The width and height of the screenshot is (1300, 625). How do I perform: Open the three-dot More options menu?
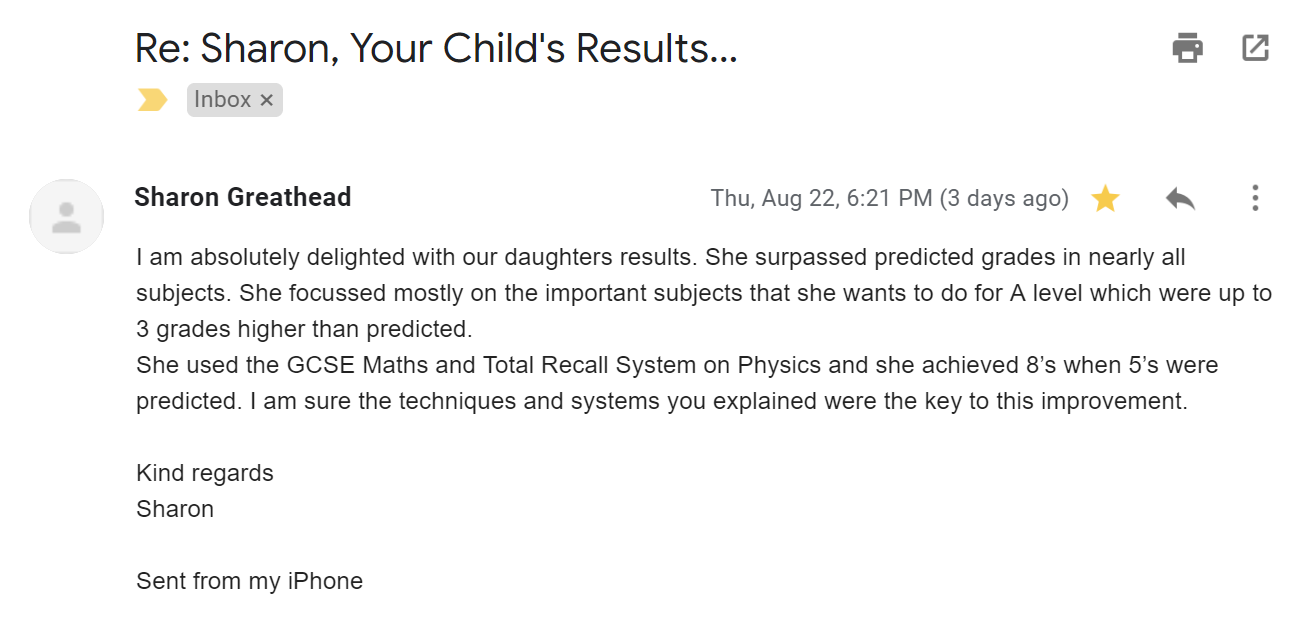click(1255, 199)
